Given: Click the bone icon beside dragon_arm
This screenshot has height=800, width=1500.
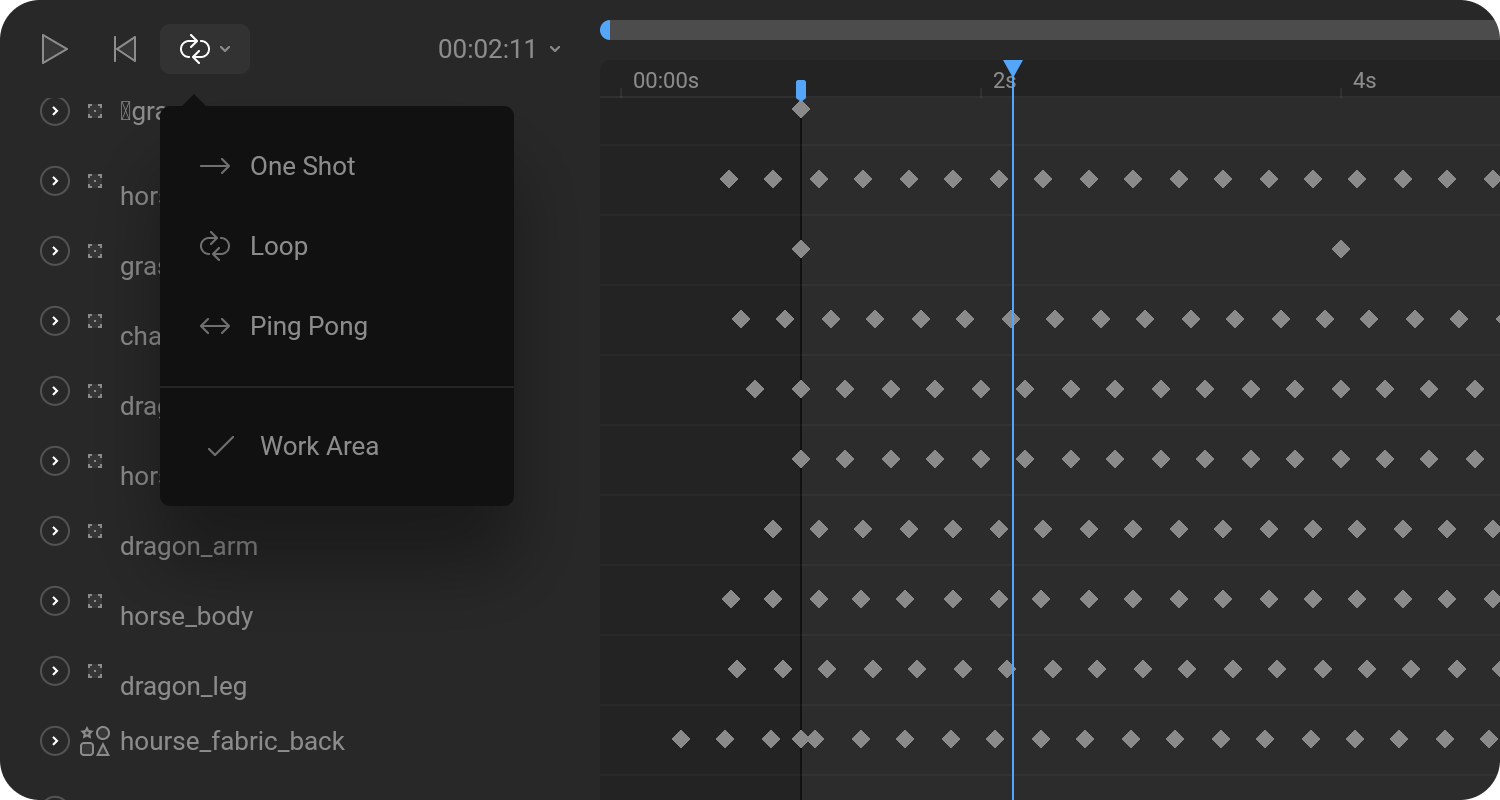Looking at the screenshot, I should [x=95, y=531].
